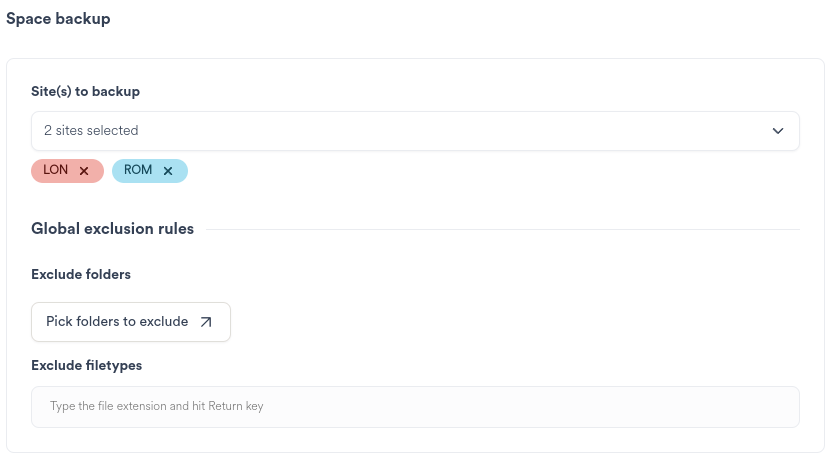Click the Pick folders to exclude button

[x=131, y=322]
